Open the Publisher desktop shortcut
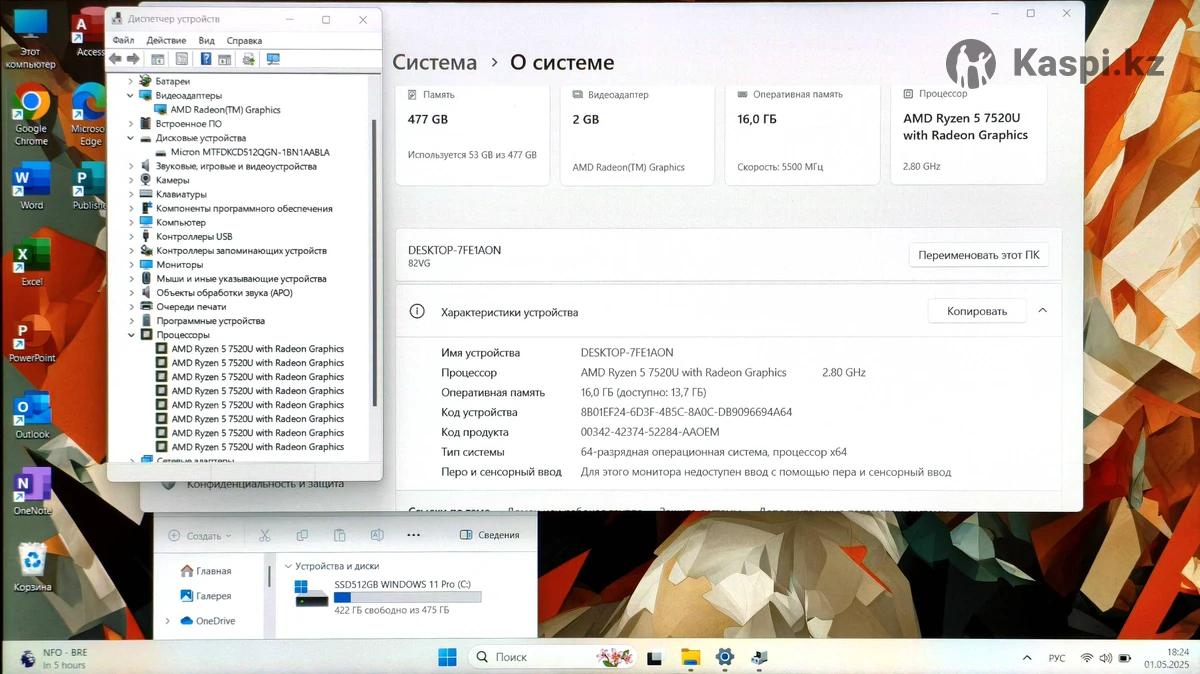 point(89,187)
